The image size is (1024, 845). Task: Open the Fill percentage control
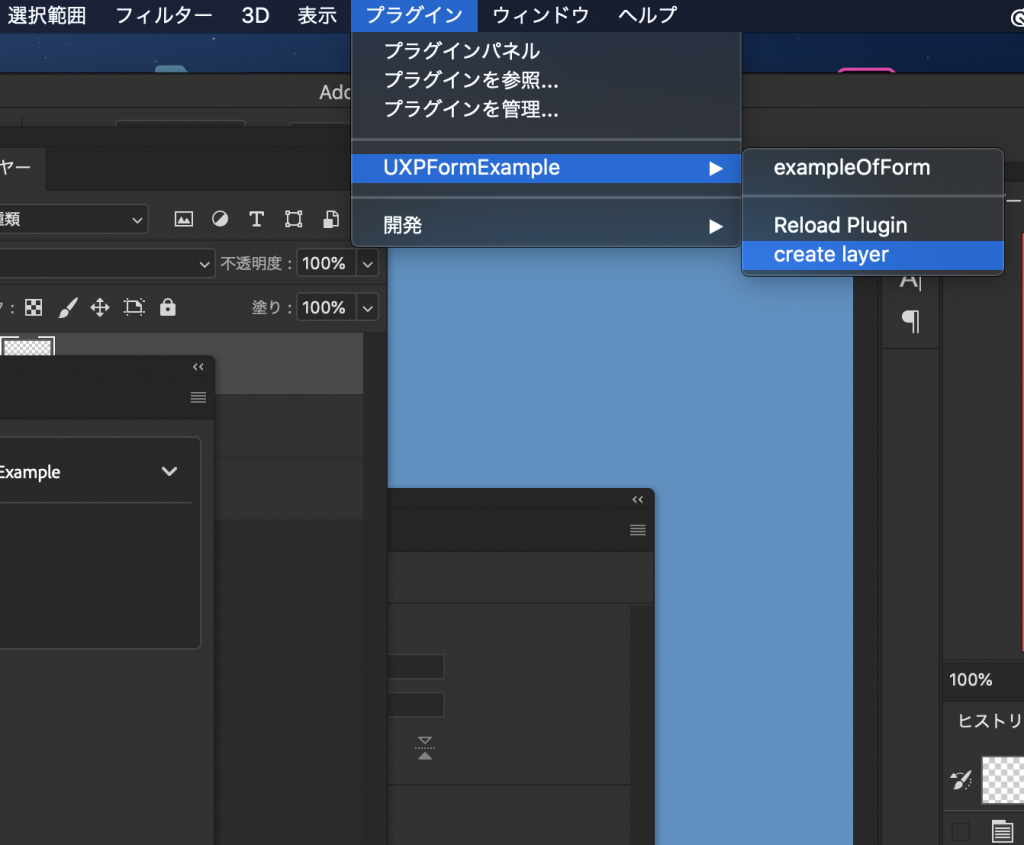click(366, 307)
